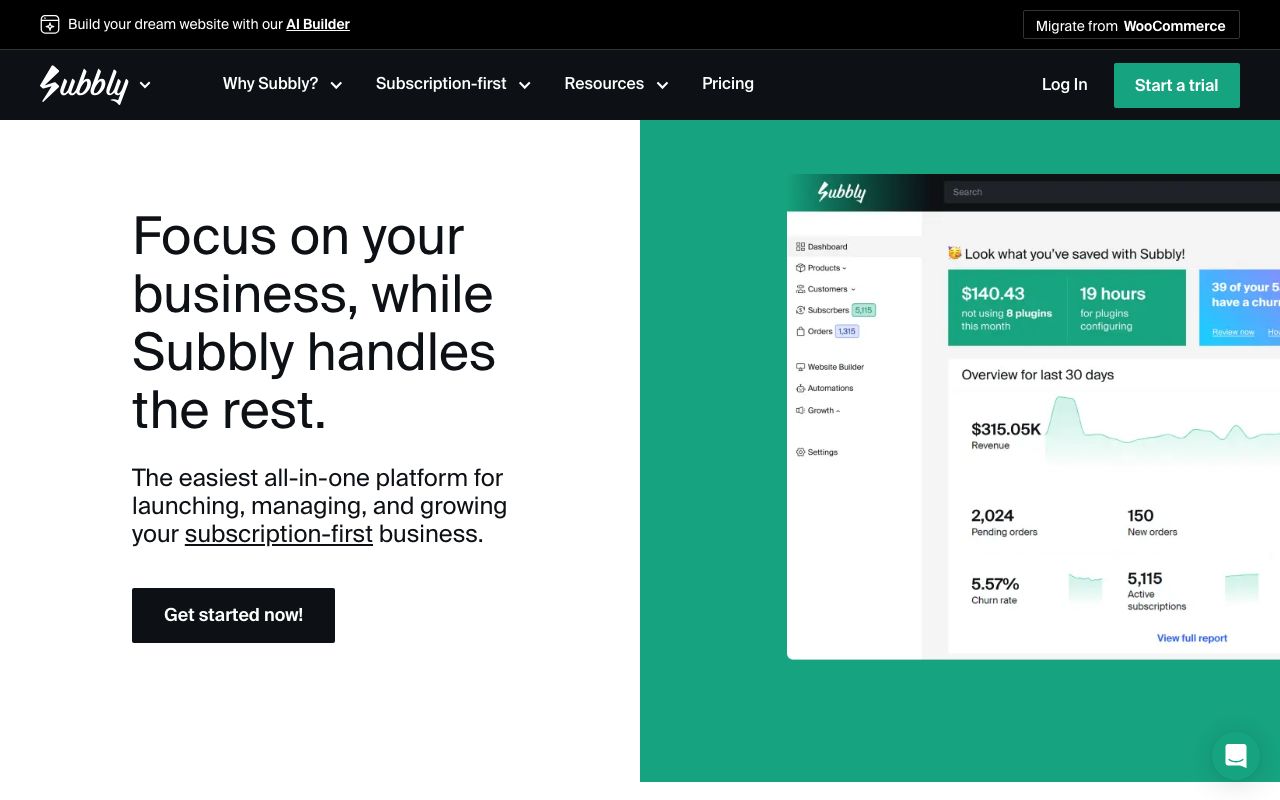The image size is (1280, 800).
Task: Open the AI Builder link
Action: [318, 24]
